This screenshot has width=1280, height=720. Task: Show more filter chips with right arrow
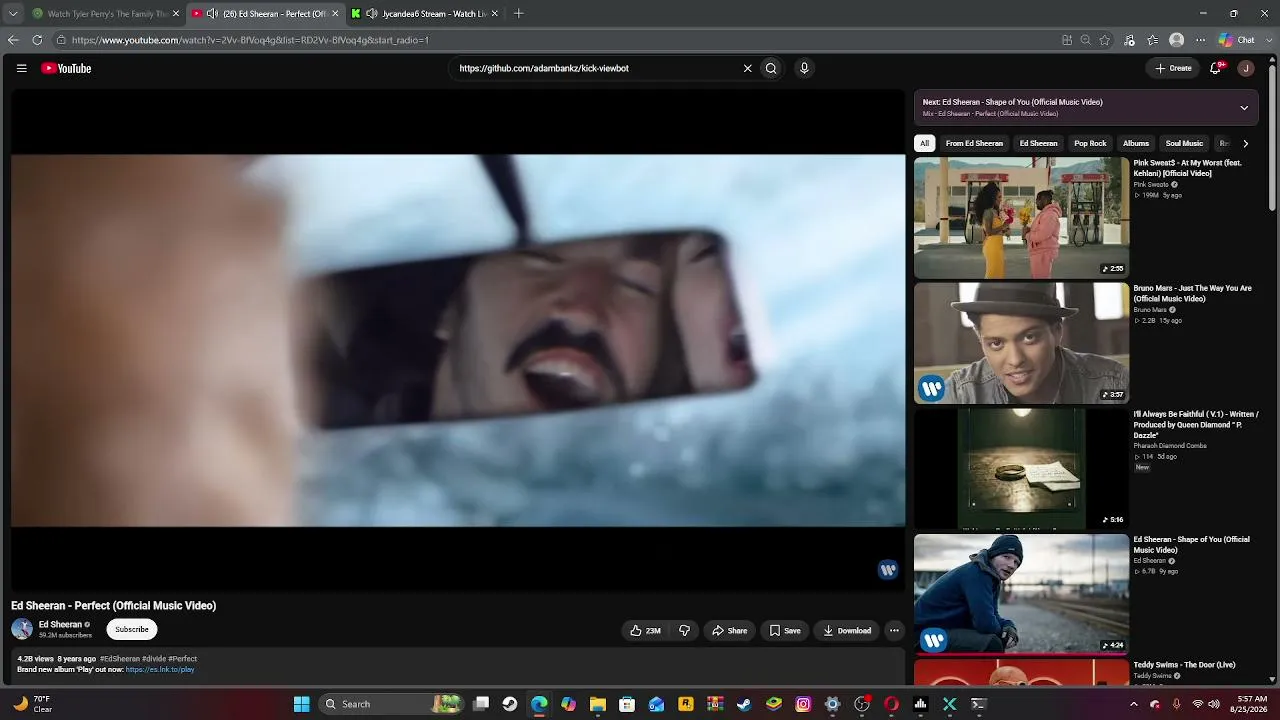point(1245,143)
